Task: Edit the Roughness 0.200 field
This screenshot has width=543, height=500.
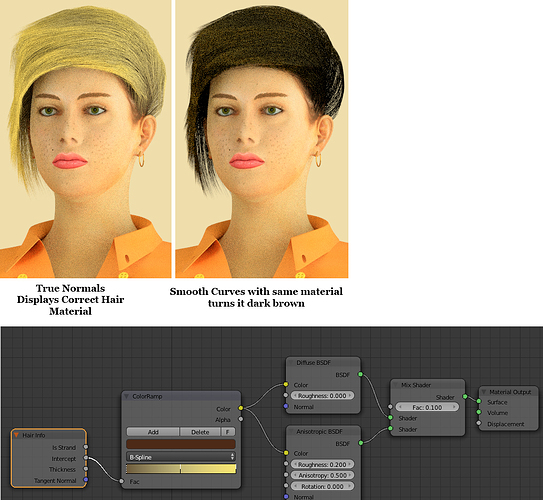Action: tap(322, 464)
